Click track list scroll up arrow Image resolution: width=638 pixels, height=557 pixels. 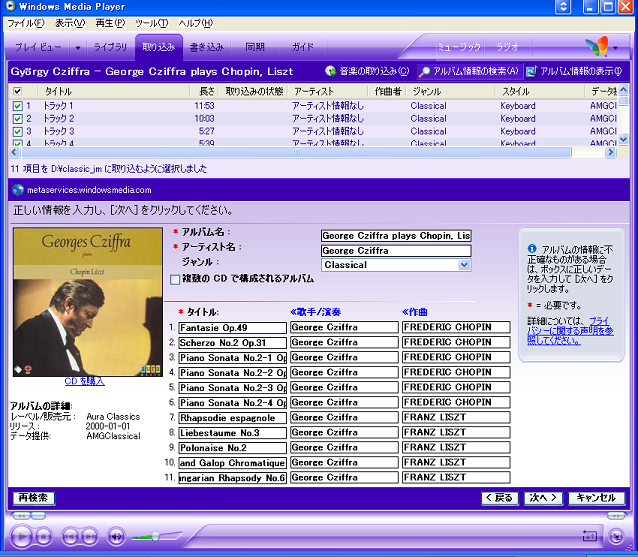click(x=623, y=90)
